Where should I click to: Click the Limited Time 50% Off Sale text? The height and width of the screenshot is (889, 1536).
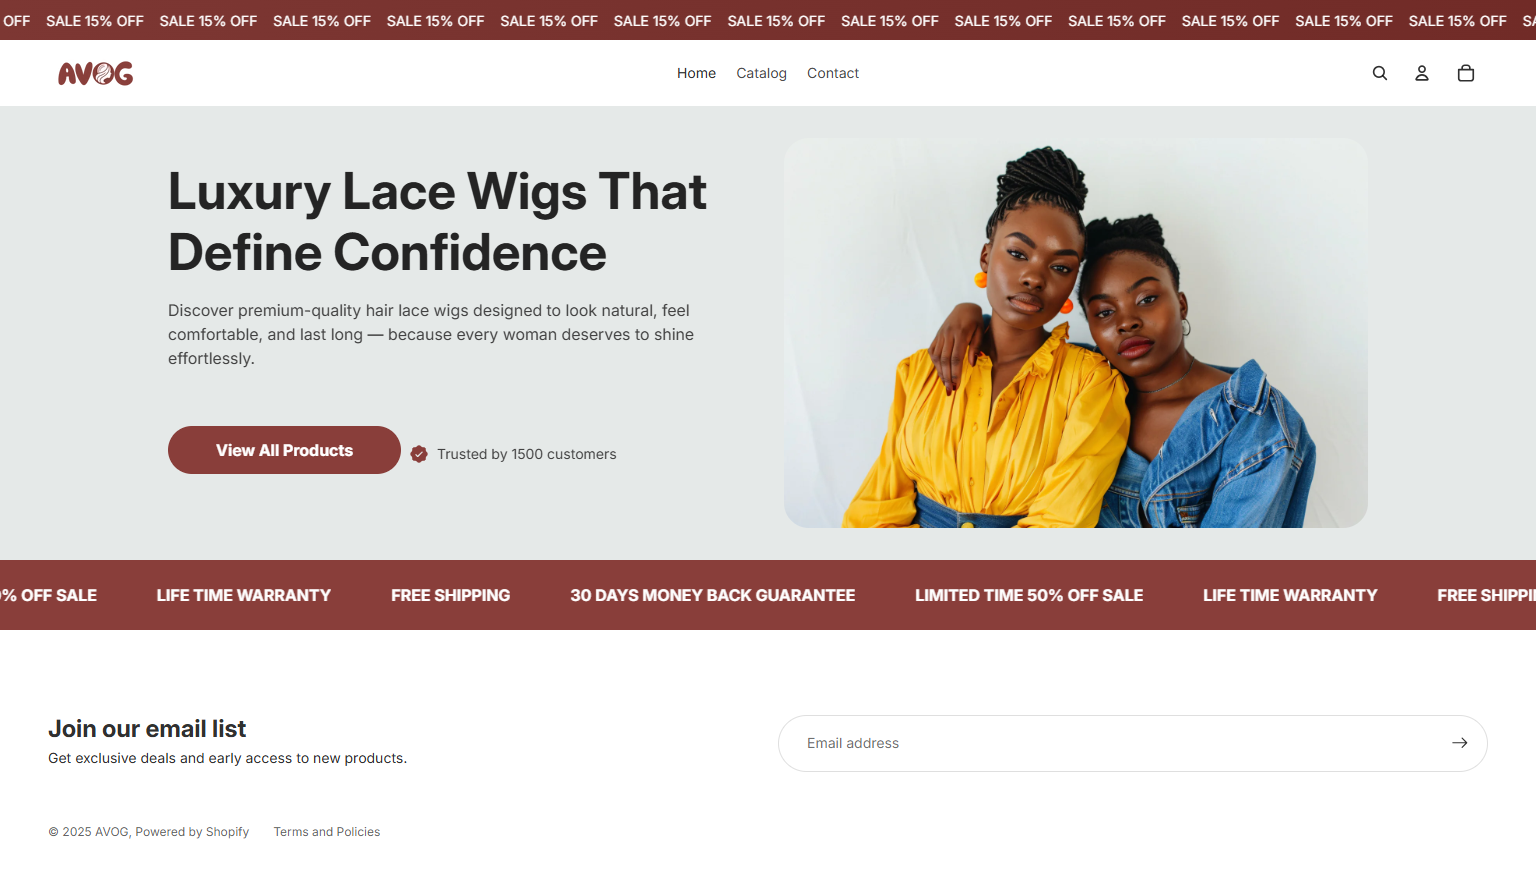tap(1028, 595)
